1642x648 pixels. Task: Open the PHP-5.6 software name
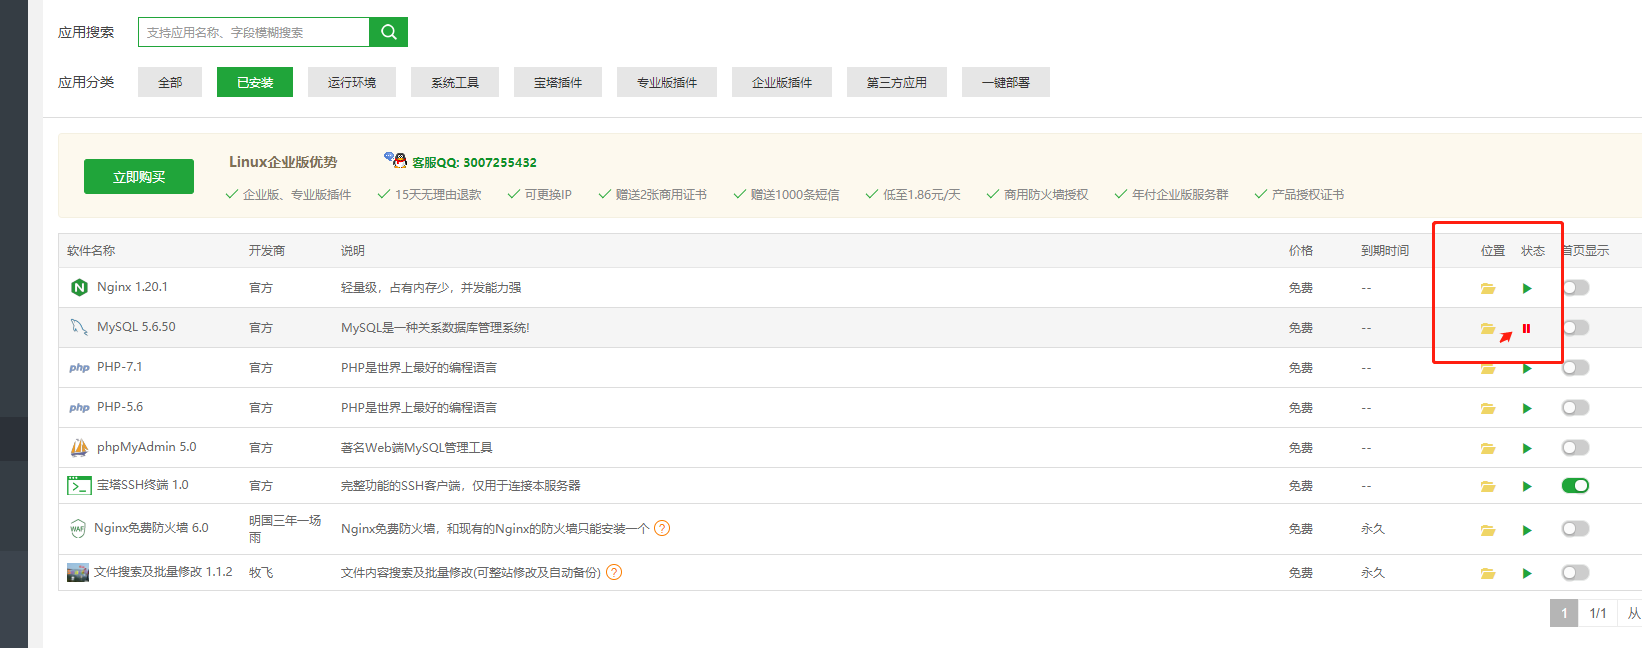click(120, 407)
